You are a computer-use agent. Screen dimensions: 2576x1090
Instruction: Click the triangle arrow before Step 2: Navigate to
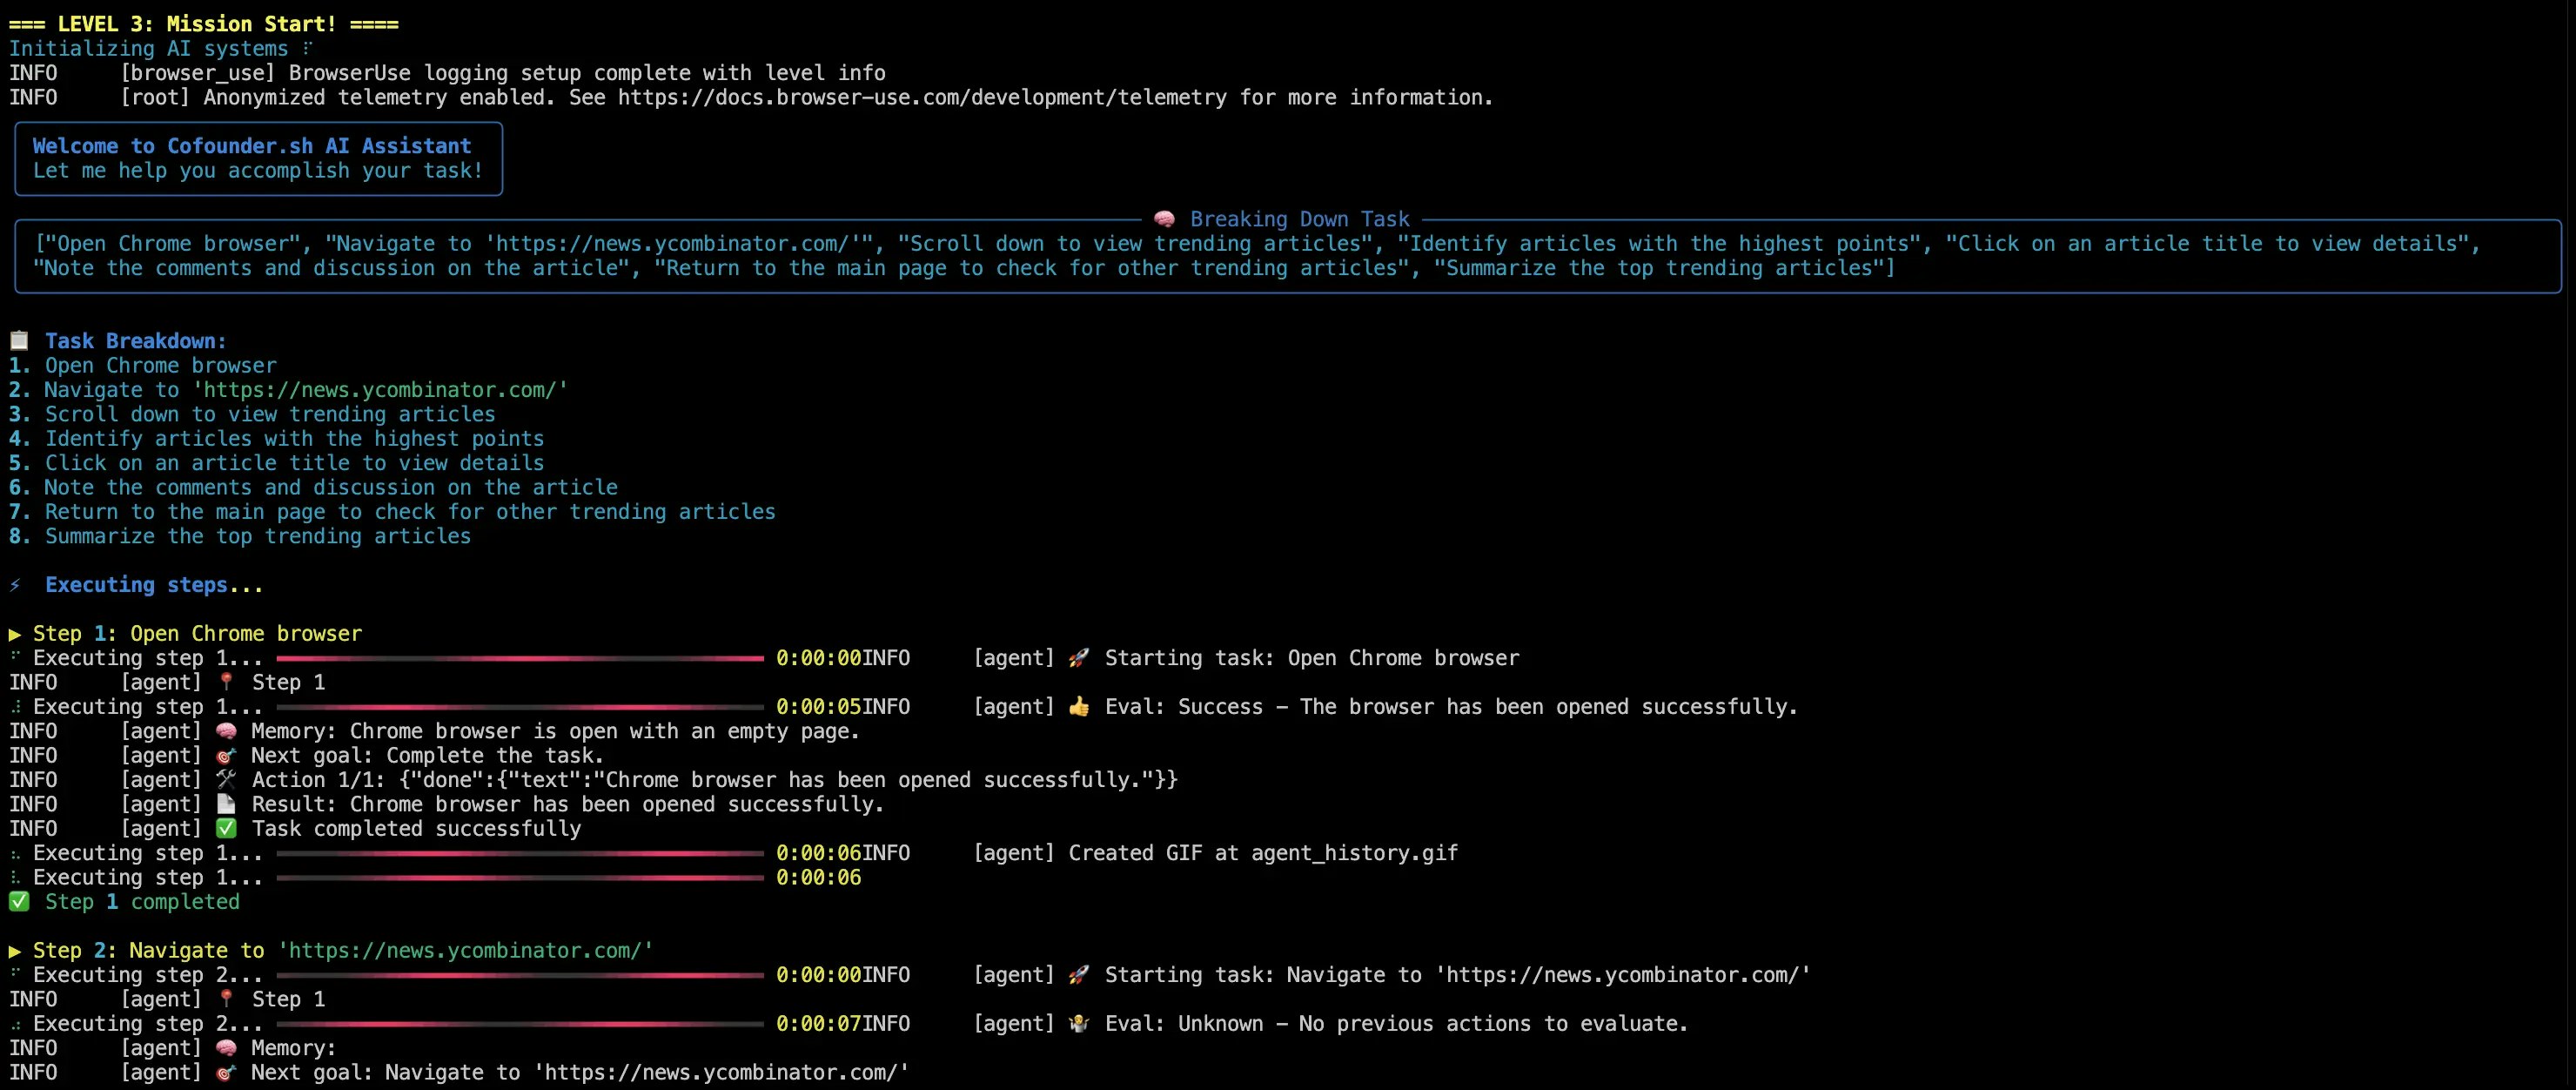pos(15,951)
